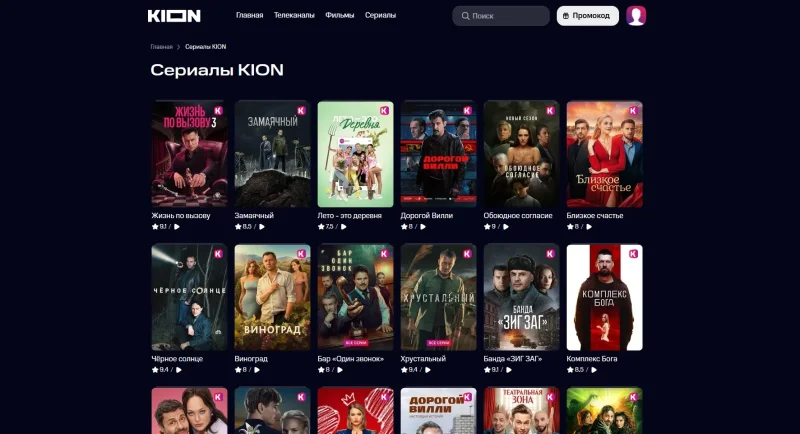Click play icon under Дорогой Вилли
The width and height of the screenshot is (800, 434).
click(x=423, y=227)
